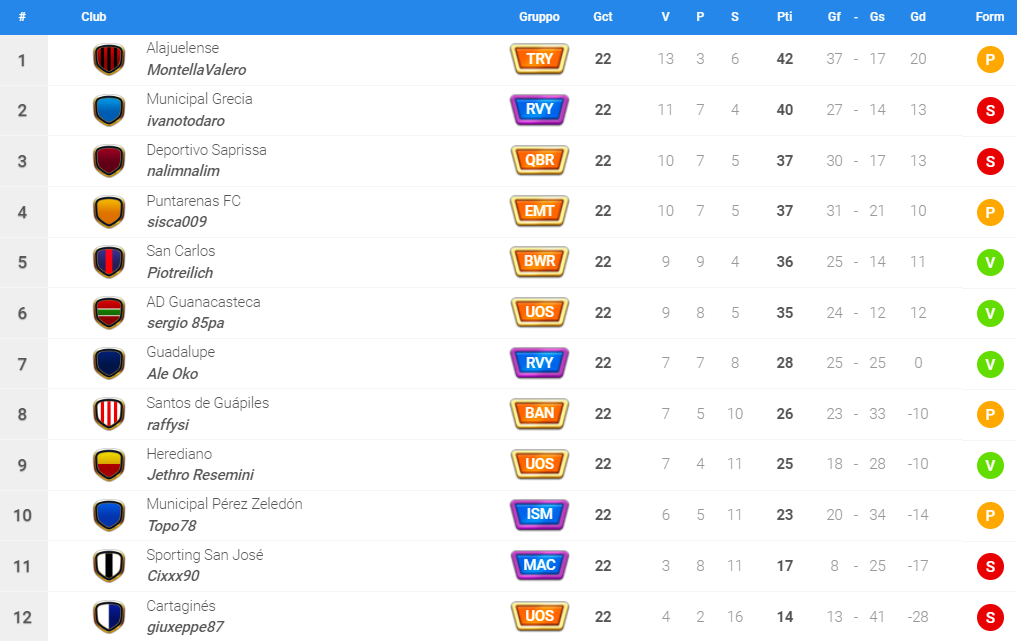Click Alajuelense's orange P form indicator

990,60
